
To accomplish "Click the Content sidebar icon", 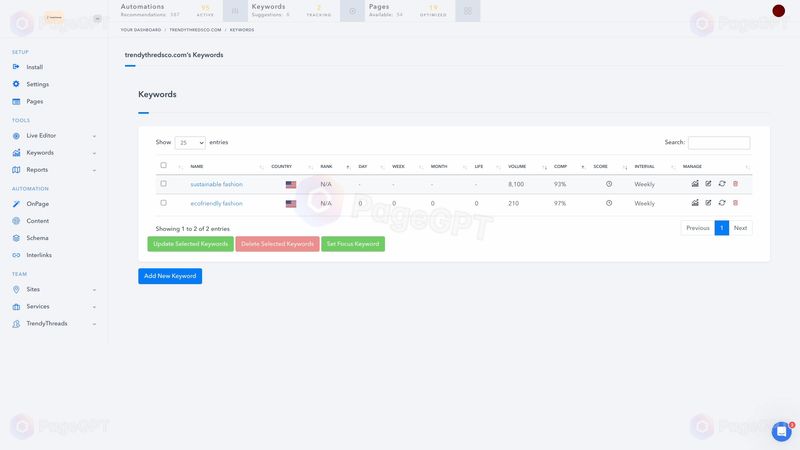I will point(16,221).
